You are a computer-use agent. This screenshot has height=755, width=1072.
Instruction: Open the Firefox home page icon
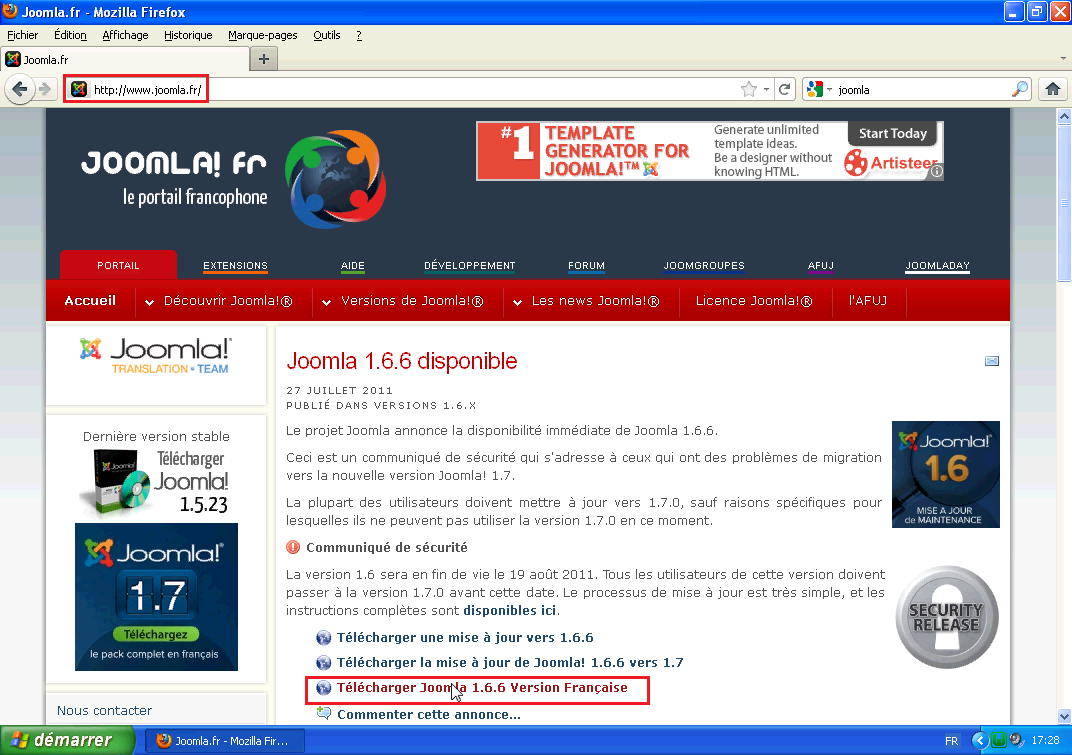[x=1053, y=90]
